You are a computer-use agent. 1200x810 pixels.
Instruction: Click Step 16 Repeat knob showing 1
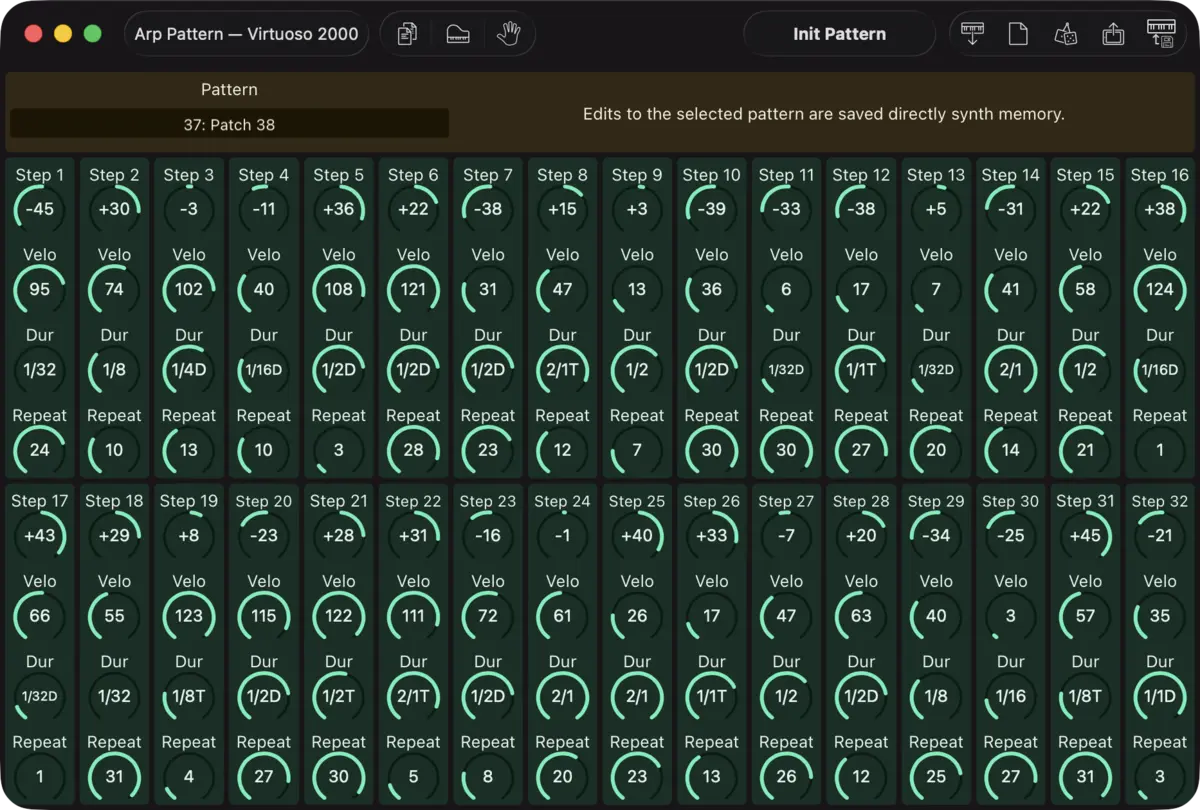tap(1160, 450)
